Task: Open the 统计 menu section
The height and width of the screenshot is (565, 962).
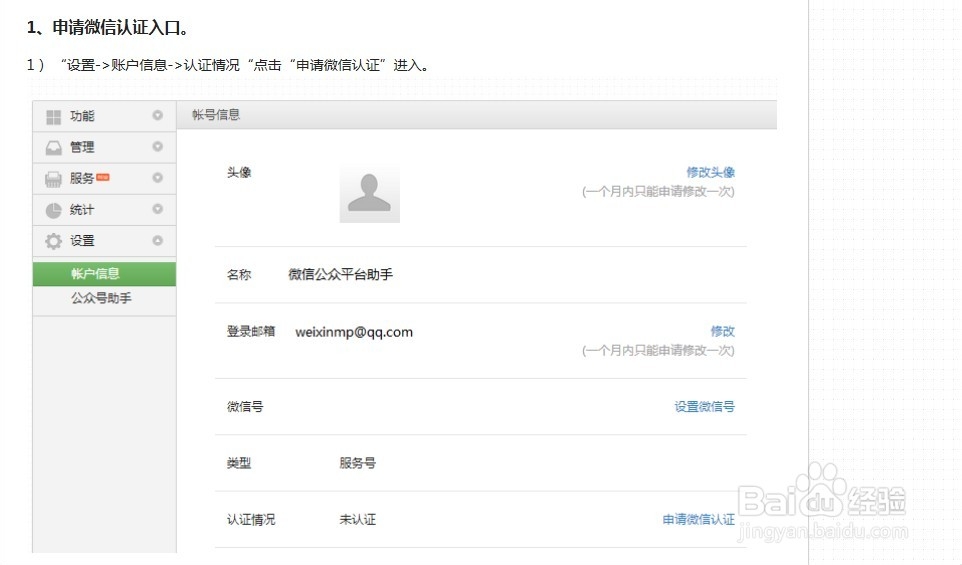Action: (x=104, y=210)
